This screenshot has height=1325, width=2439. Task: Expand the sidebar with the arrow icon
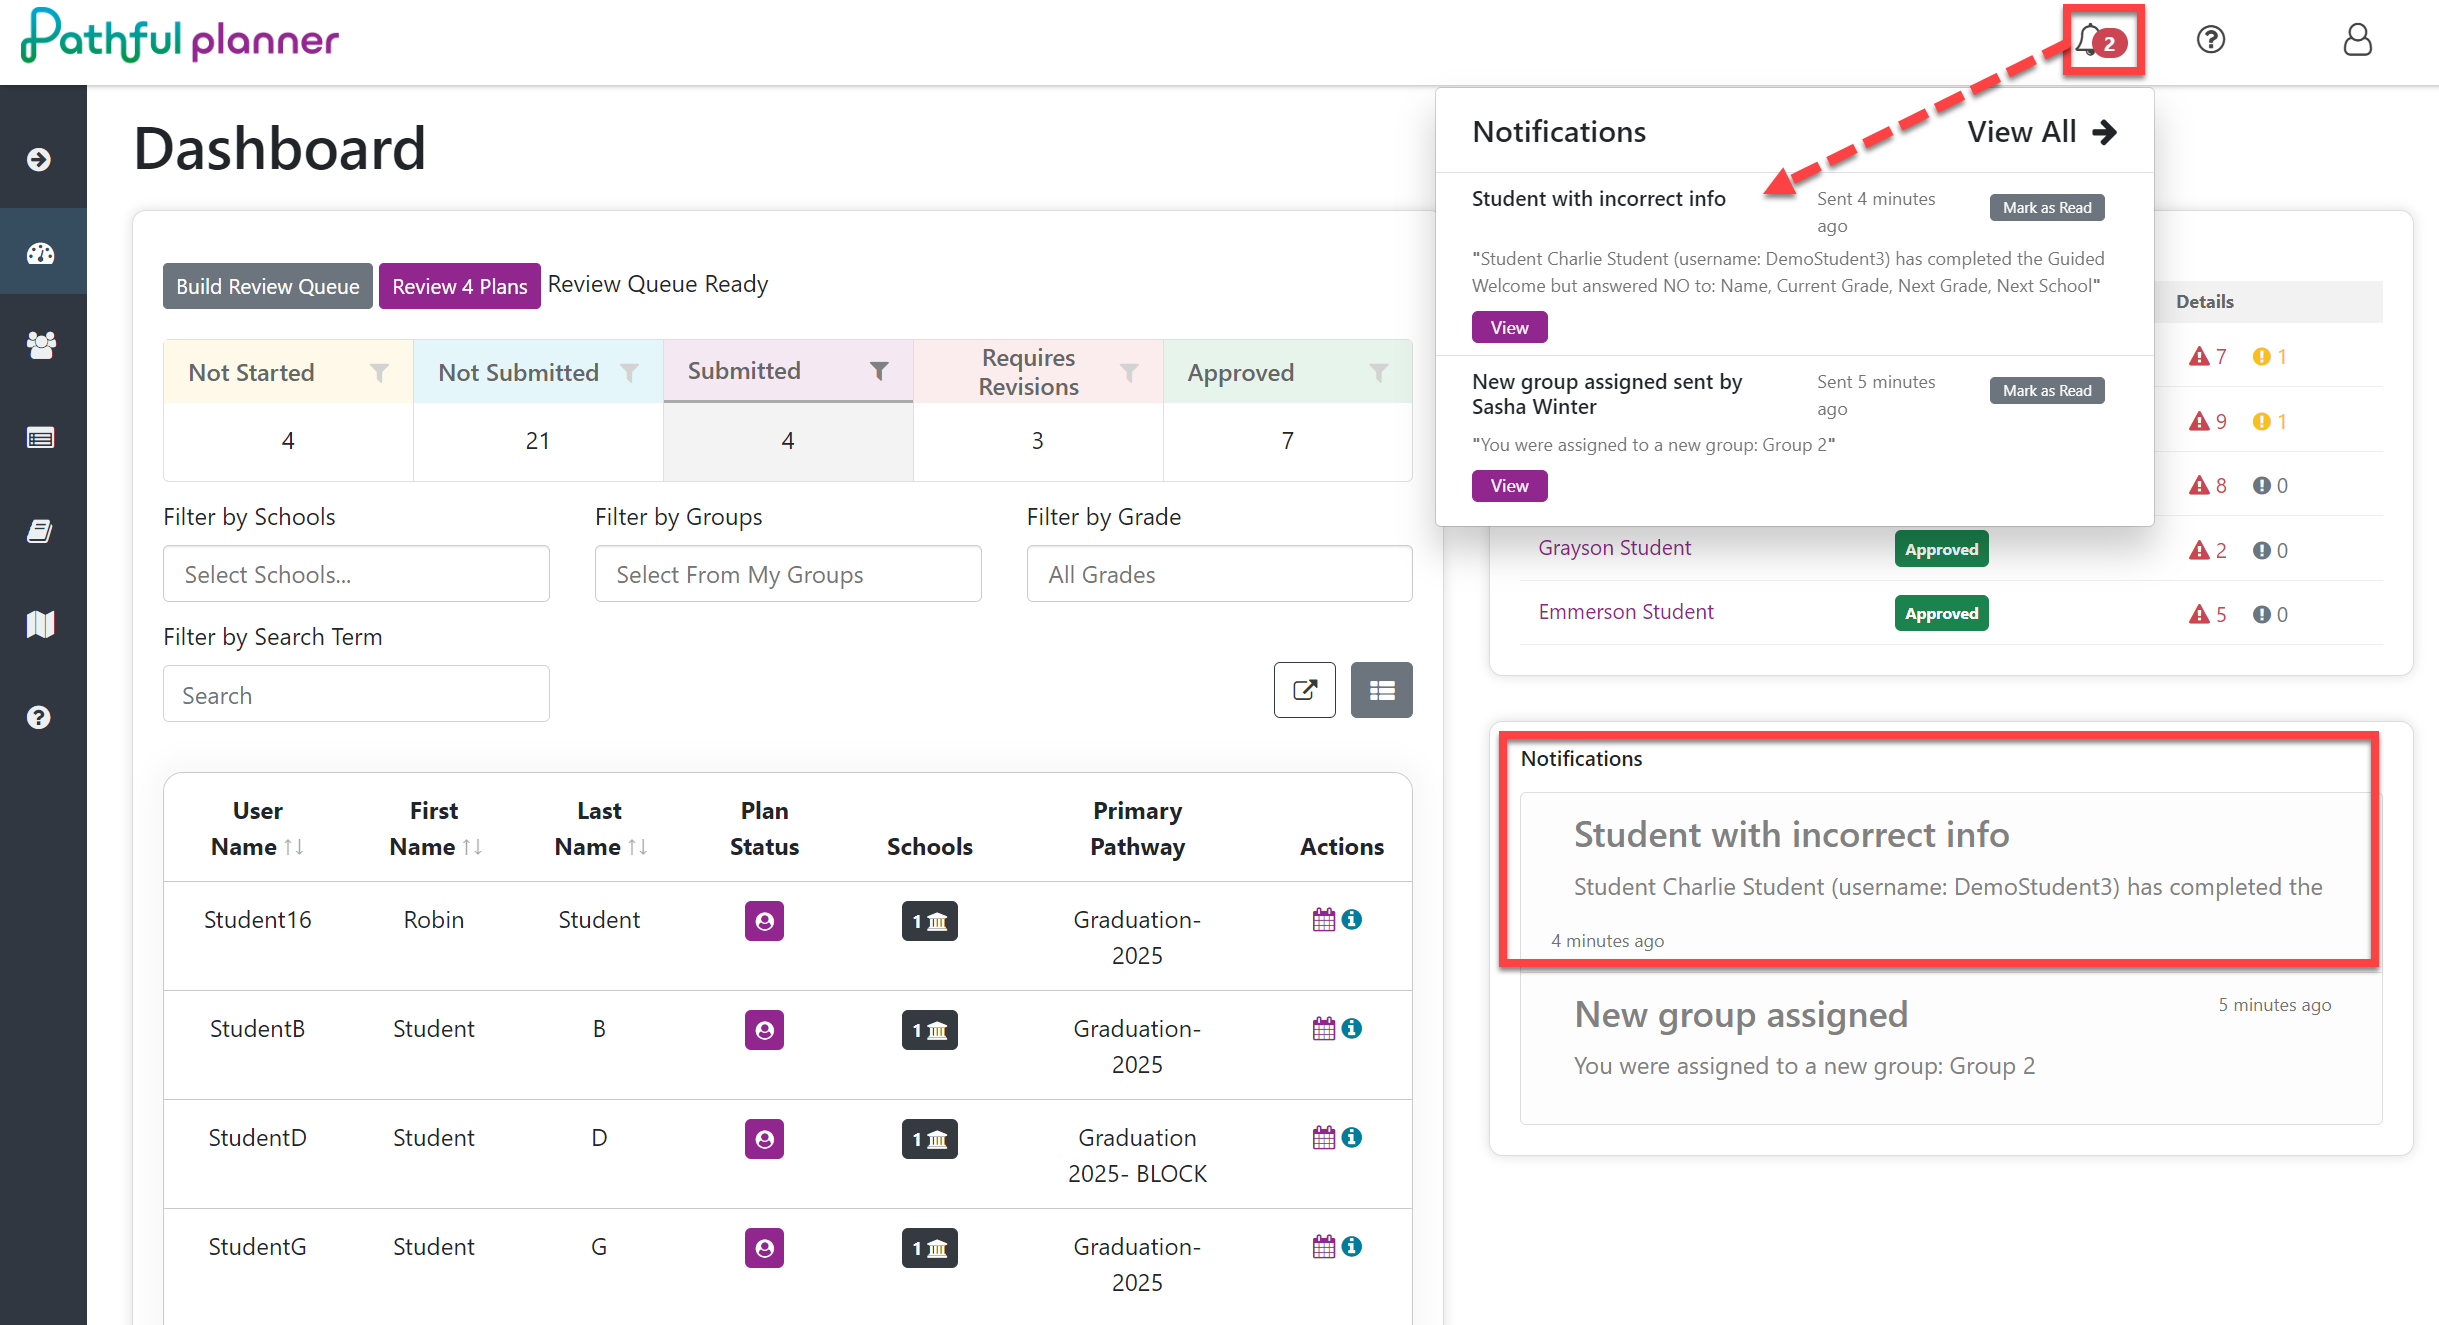pos(39,160)
